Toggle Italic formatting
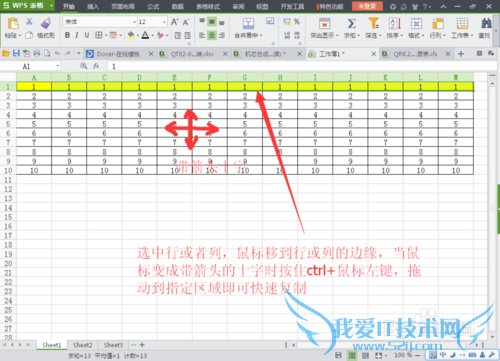Viewport: 500px width, 361px height. coord(77,35)
